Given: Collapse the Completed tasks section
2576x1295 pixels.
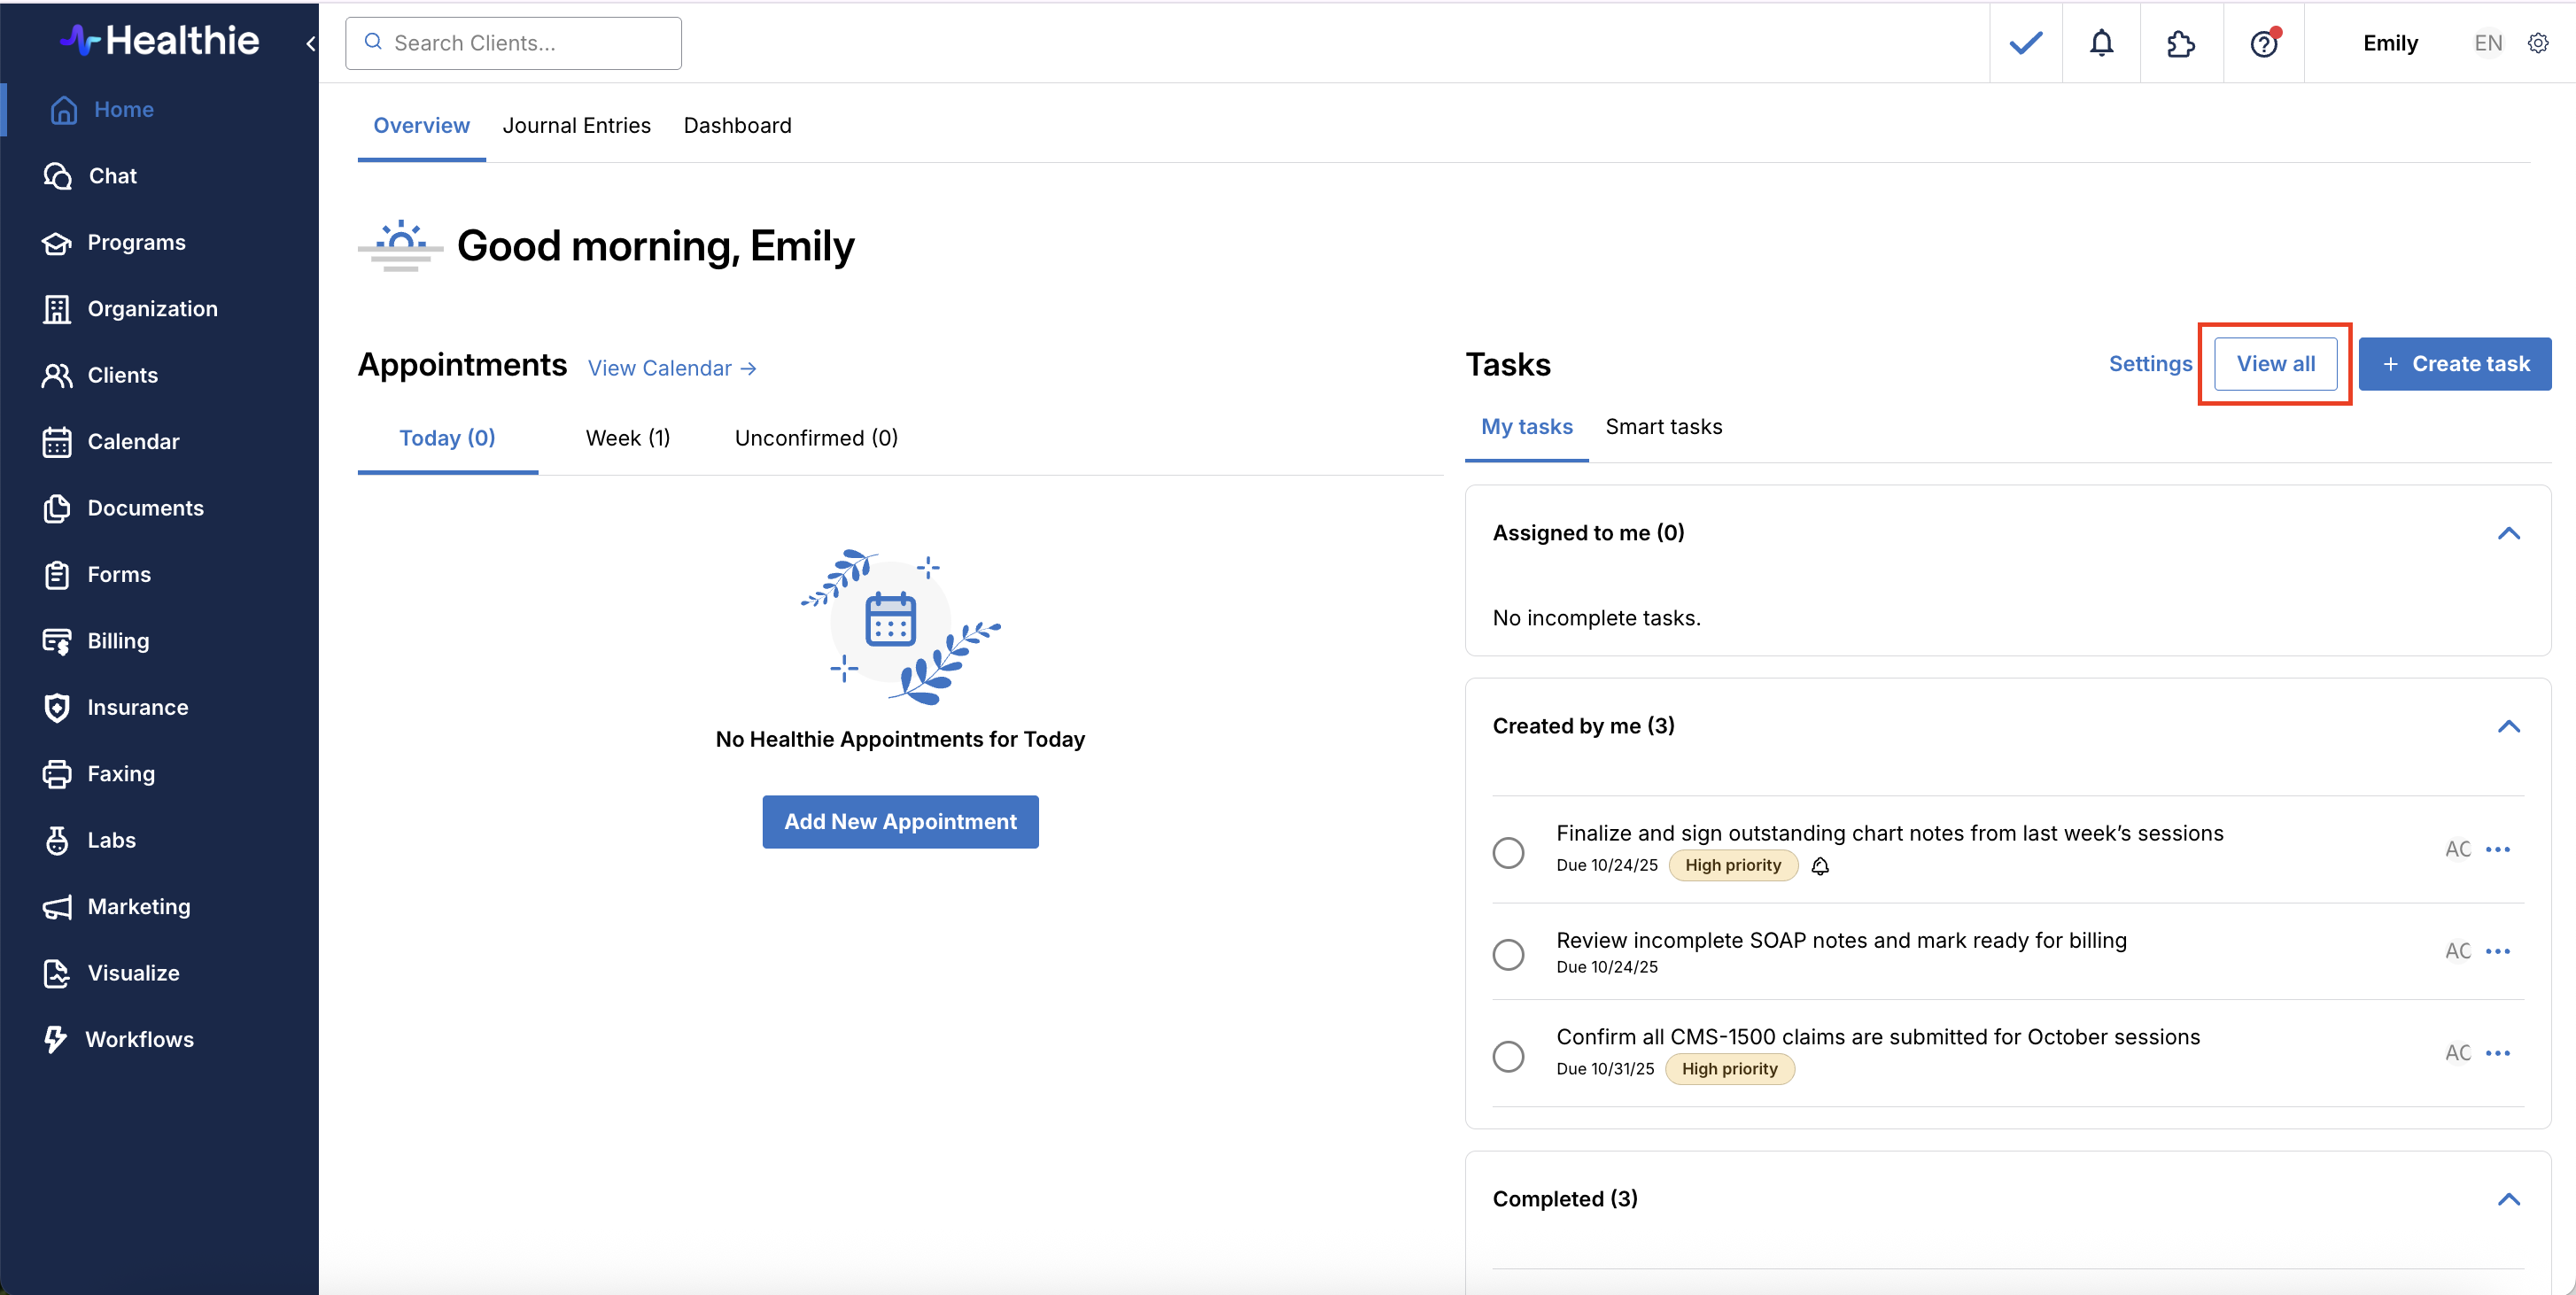Looking at the screenshot, I should click(x=2508, y=1199).
